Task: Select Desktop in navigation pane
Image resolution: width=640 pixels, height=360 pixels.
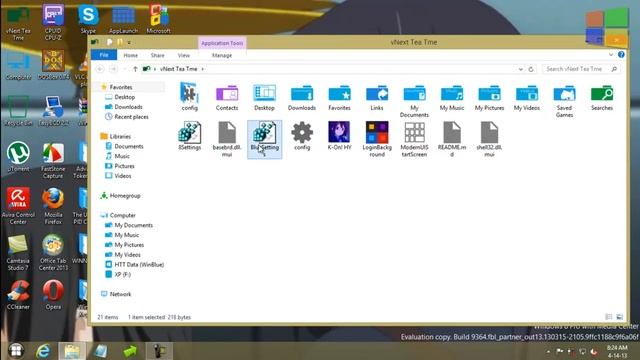Action: 124,97
